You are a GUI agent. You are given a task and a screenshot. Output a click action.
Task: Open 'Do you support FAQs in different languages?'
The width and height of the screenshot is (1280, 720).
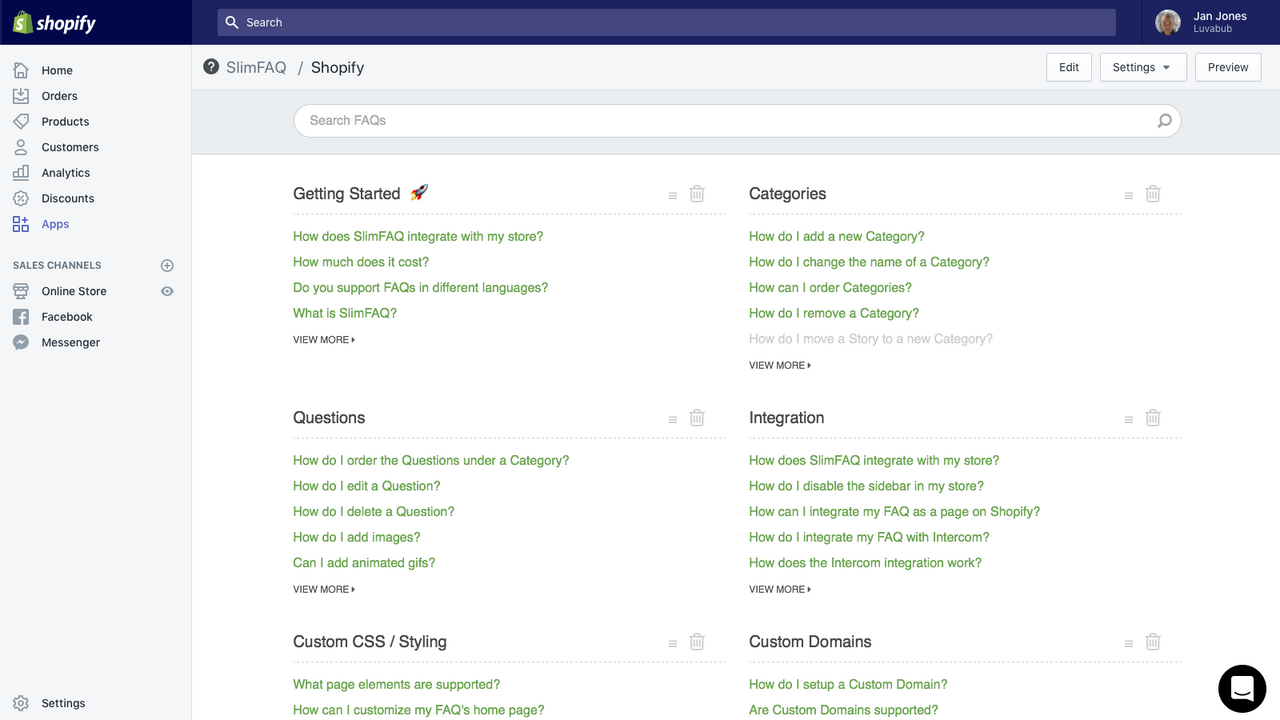point(420,288)
